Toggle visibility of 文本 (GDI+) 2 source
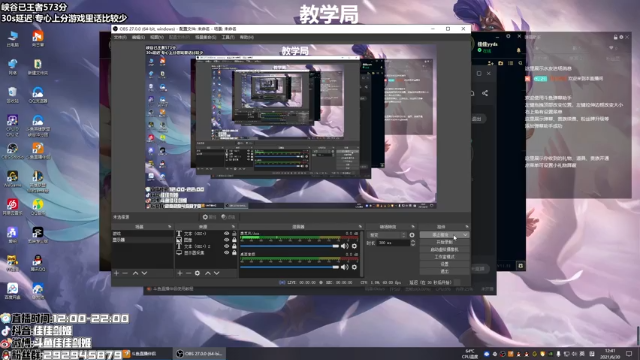 [x=227, y=247]
